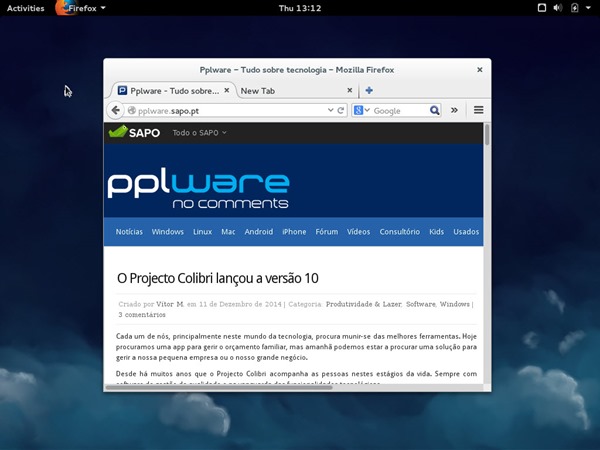Image resolution: width=600 pixels, height=450 pixels.
Task: Click the vertical scrollbar thumb
Action: point(487,135)
